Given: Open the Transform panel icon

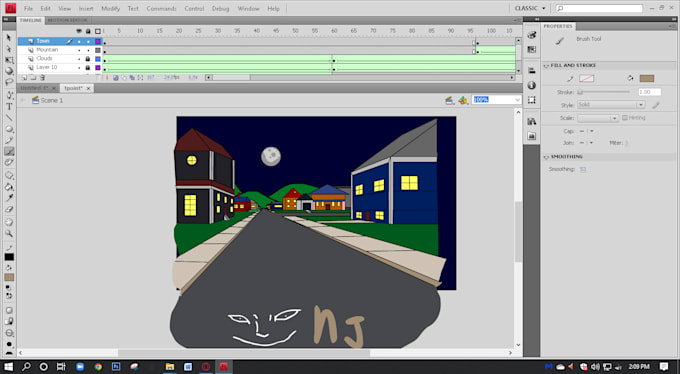Looking at the screenshot, I should tap(532, 100).
